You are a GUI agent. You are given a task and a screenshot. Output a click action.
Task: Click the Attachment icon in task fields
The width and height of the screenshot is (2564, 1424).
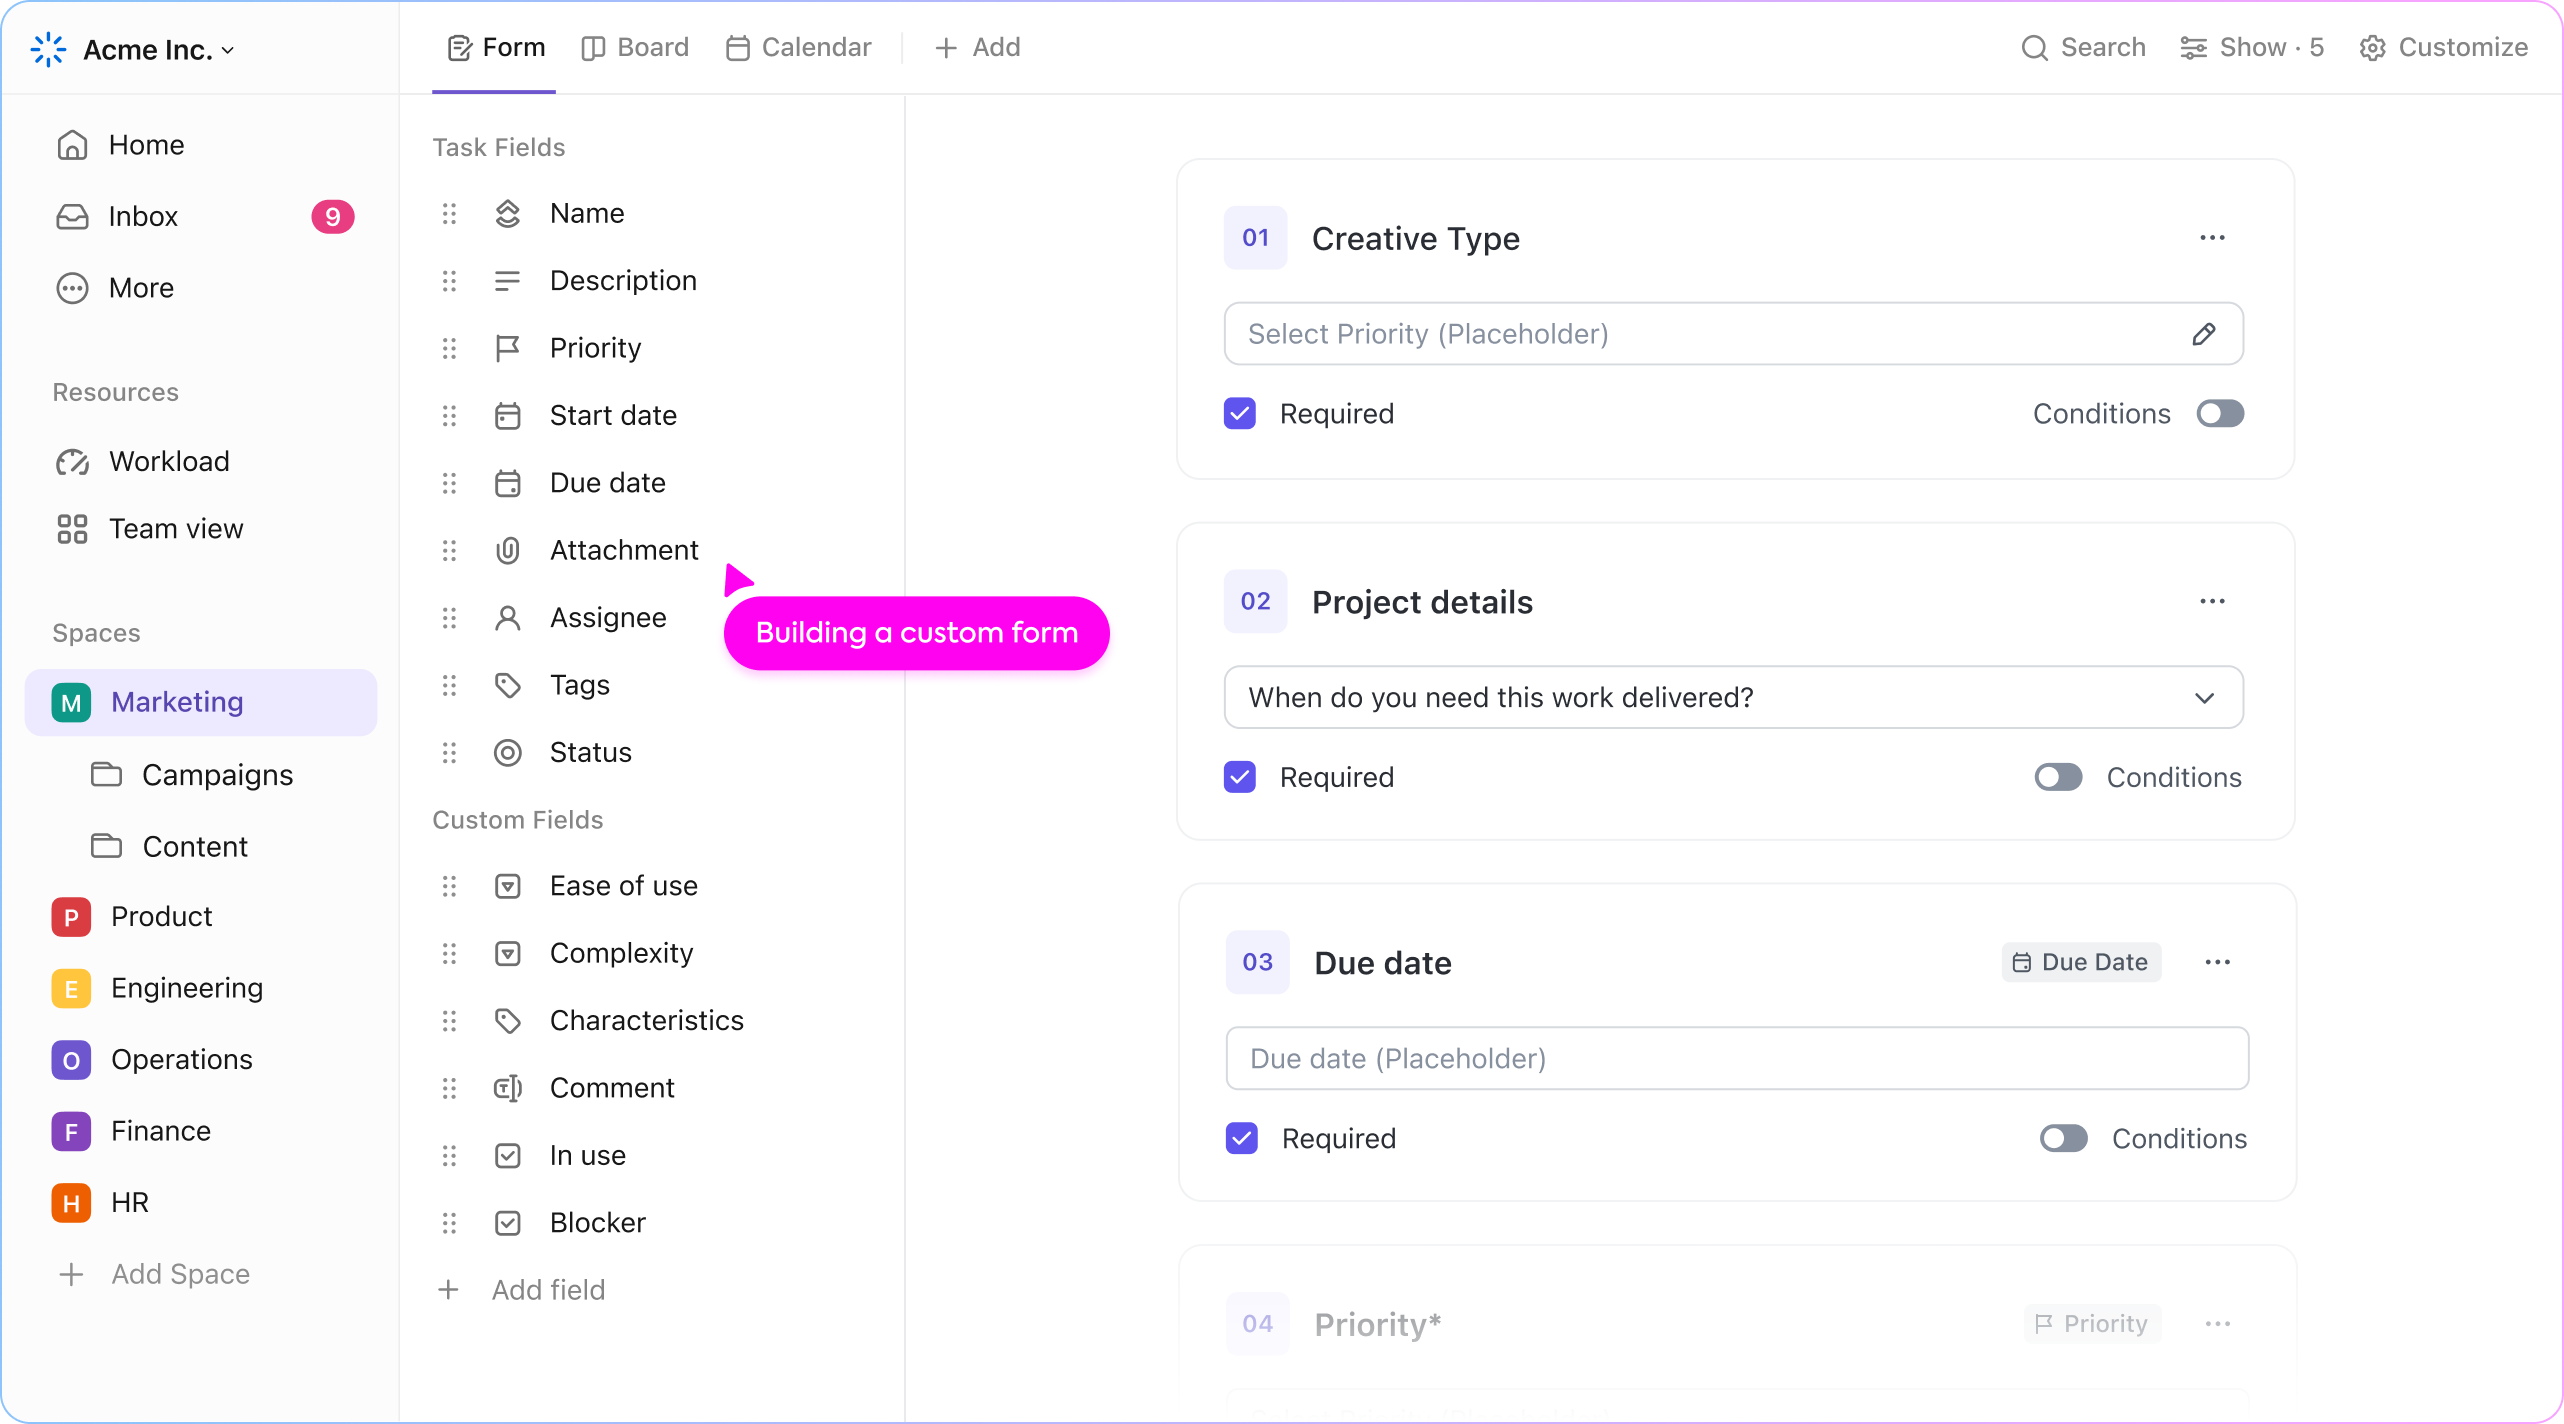pos(507,549)
